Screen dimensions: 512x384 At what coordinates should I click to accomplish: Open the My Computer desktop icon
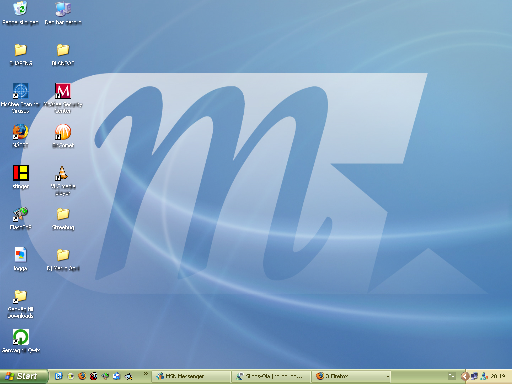point(63,9)
